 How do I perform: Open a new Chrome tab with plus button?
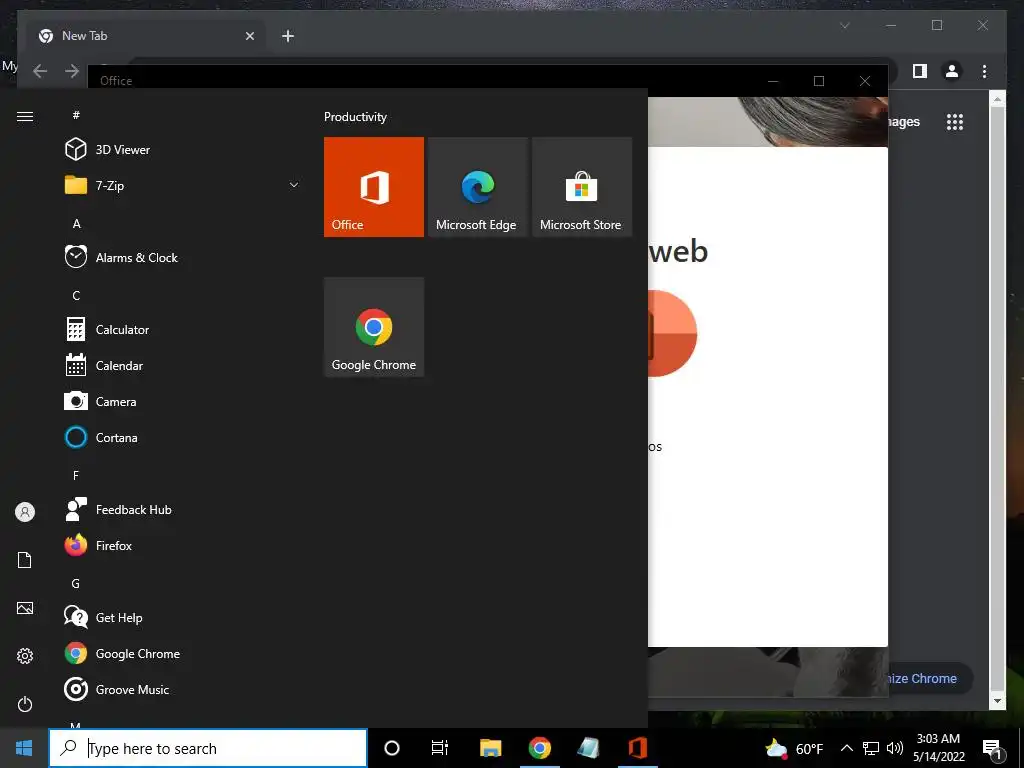click(x=287, y=36)
